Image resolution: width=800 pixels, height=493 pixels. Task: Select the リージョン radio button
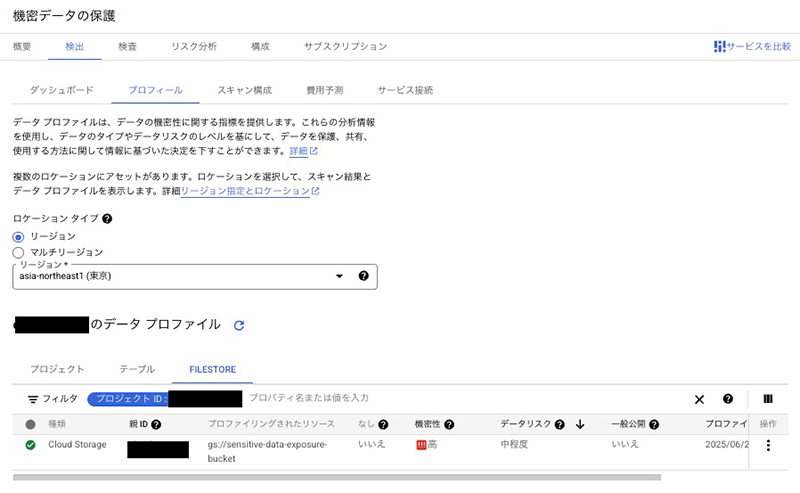[18, 236]
